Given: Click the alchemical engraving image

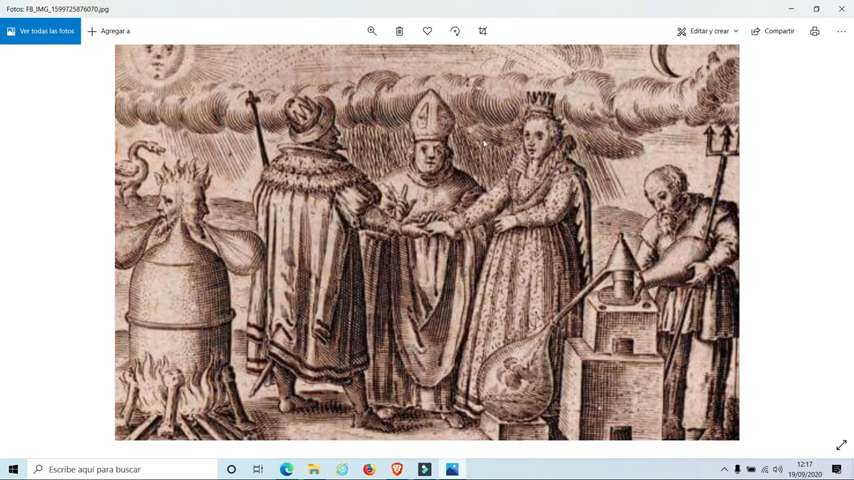Looking at the screenshot, I should (x=427, y=242).
